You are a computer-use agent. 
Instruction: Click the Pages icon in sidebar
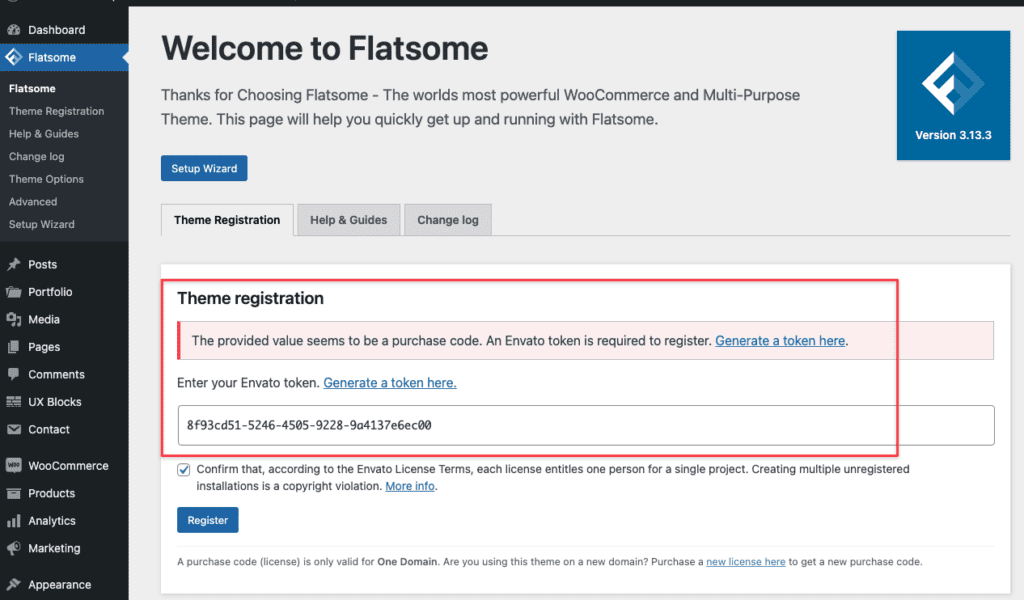[x=14, y=347]
